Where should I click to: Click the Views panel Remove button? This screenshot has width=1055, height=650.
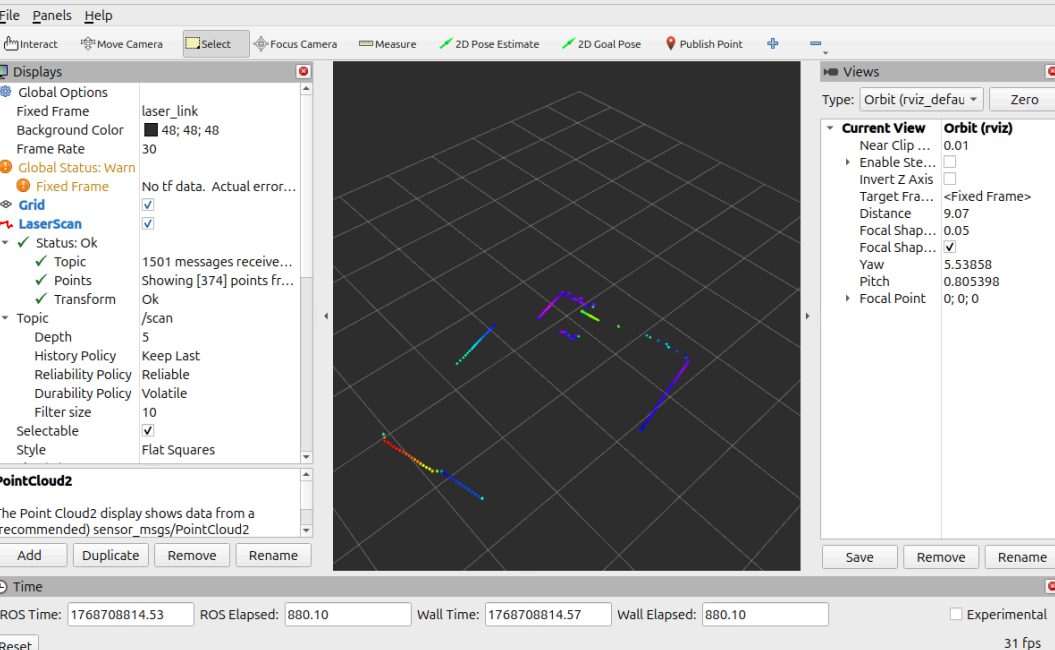[x=941, y=557]
